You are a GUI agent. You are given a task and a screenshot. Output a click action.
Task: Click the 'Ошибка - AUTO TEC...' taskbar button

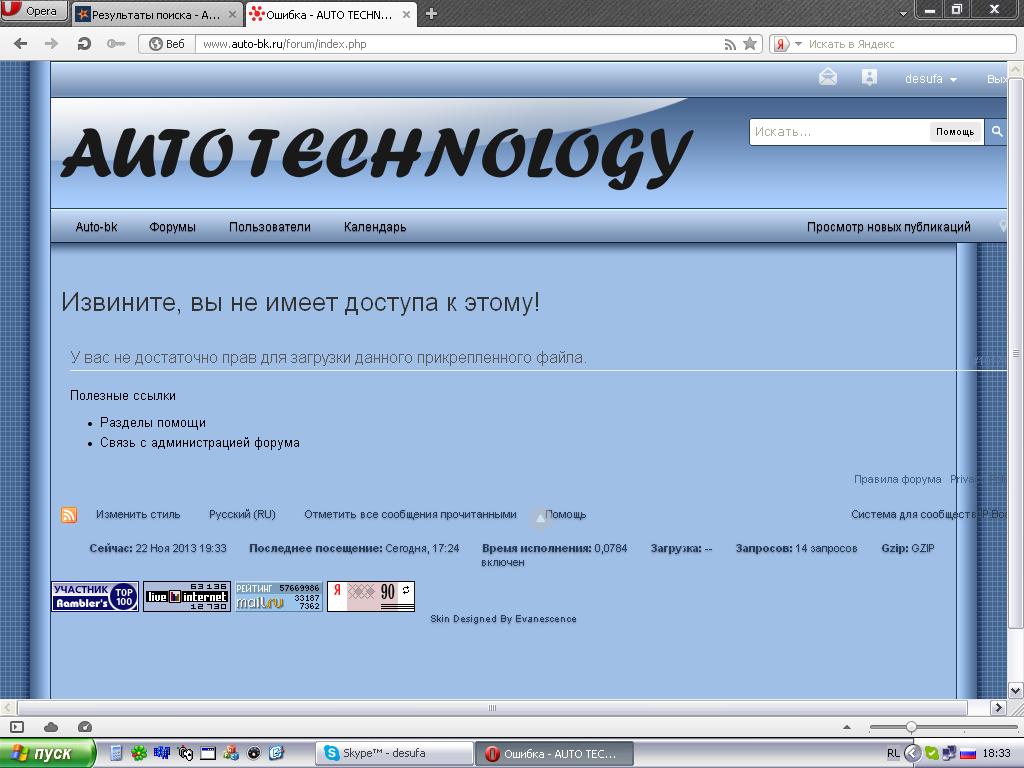click(554, 754)
